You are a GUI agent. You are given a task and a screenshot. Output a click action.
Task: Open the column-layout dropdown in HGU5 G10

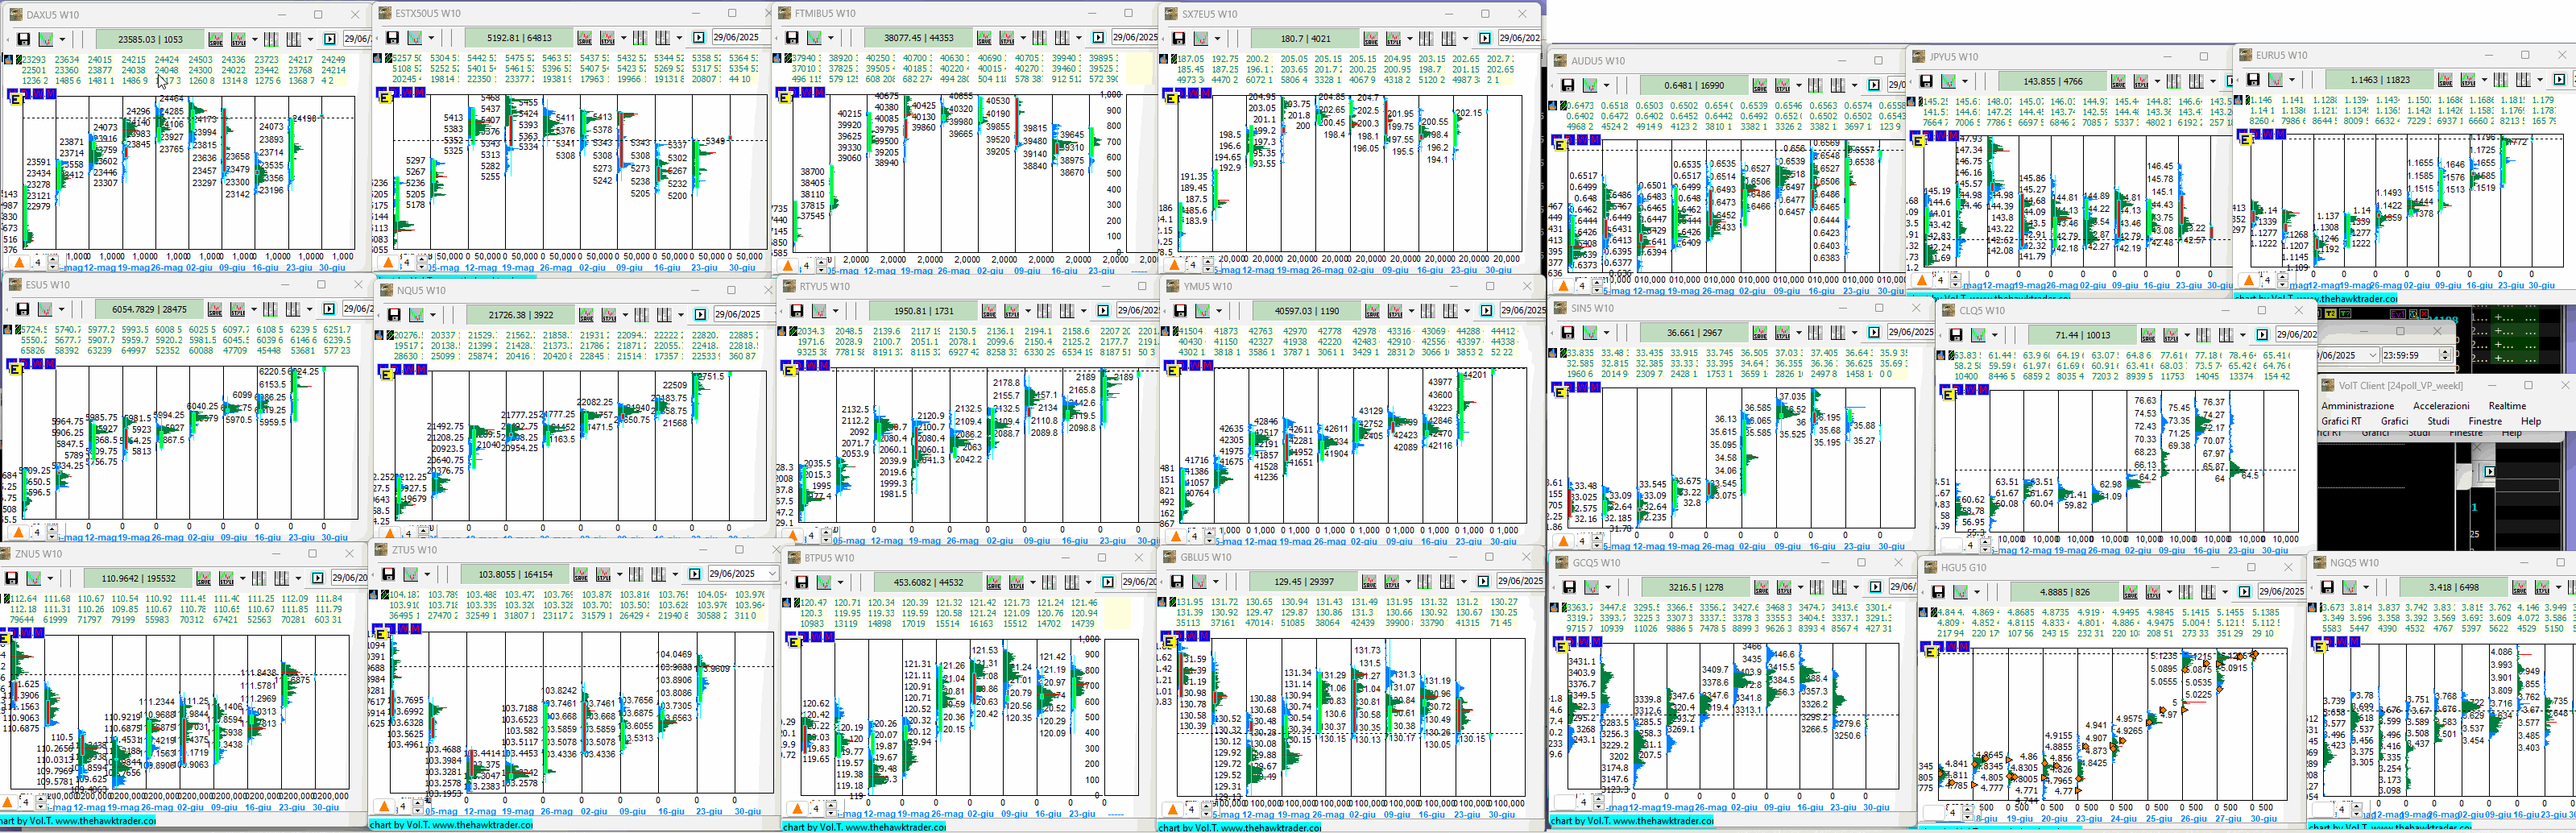(2225, 591)
